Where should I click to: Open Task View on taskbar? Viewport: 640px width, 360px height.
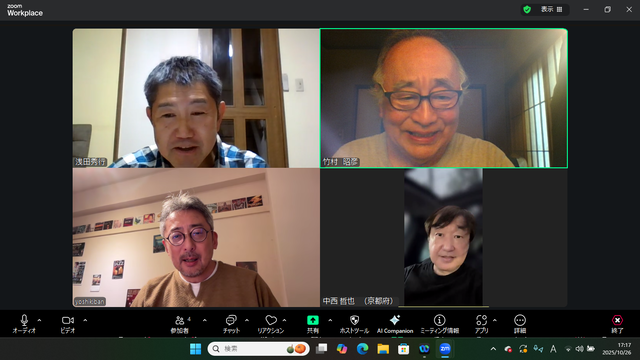click(322, 349)
